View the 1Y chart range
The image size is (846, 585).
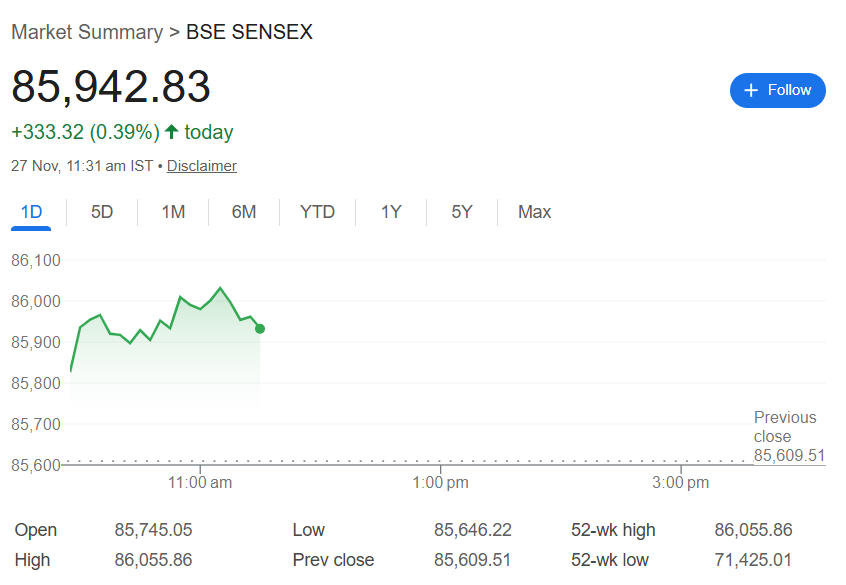pos(391,212)
